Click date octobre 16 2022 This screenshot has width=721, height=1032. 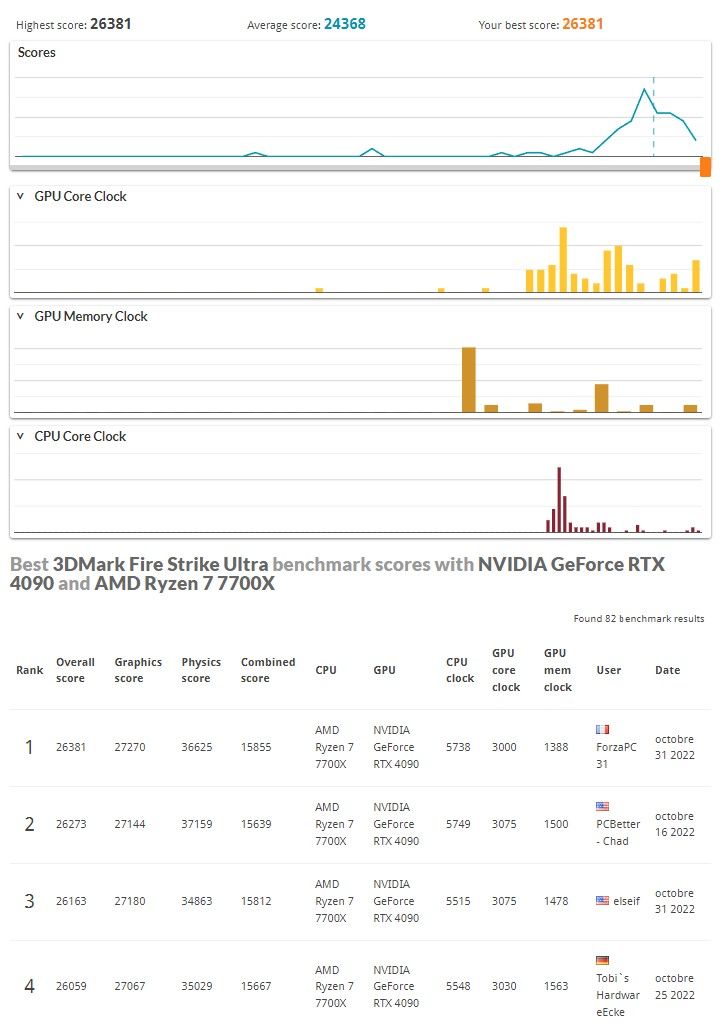[x=674, y=824]
